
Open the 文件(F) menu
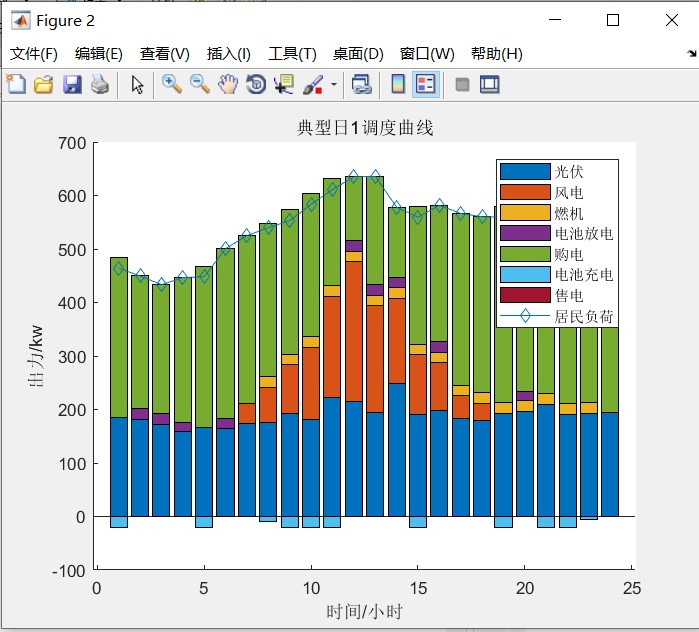(34, 54)
